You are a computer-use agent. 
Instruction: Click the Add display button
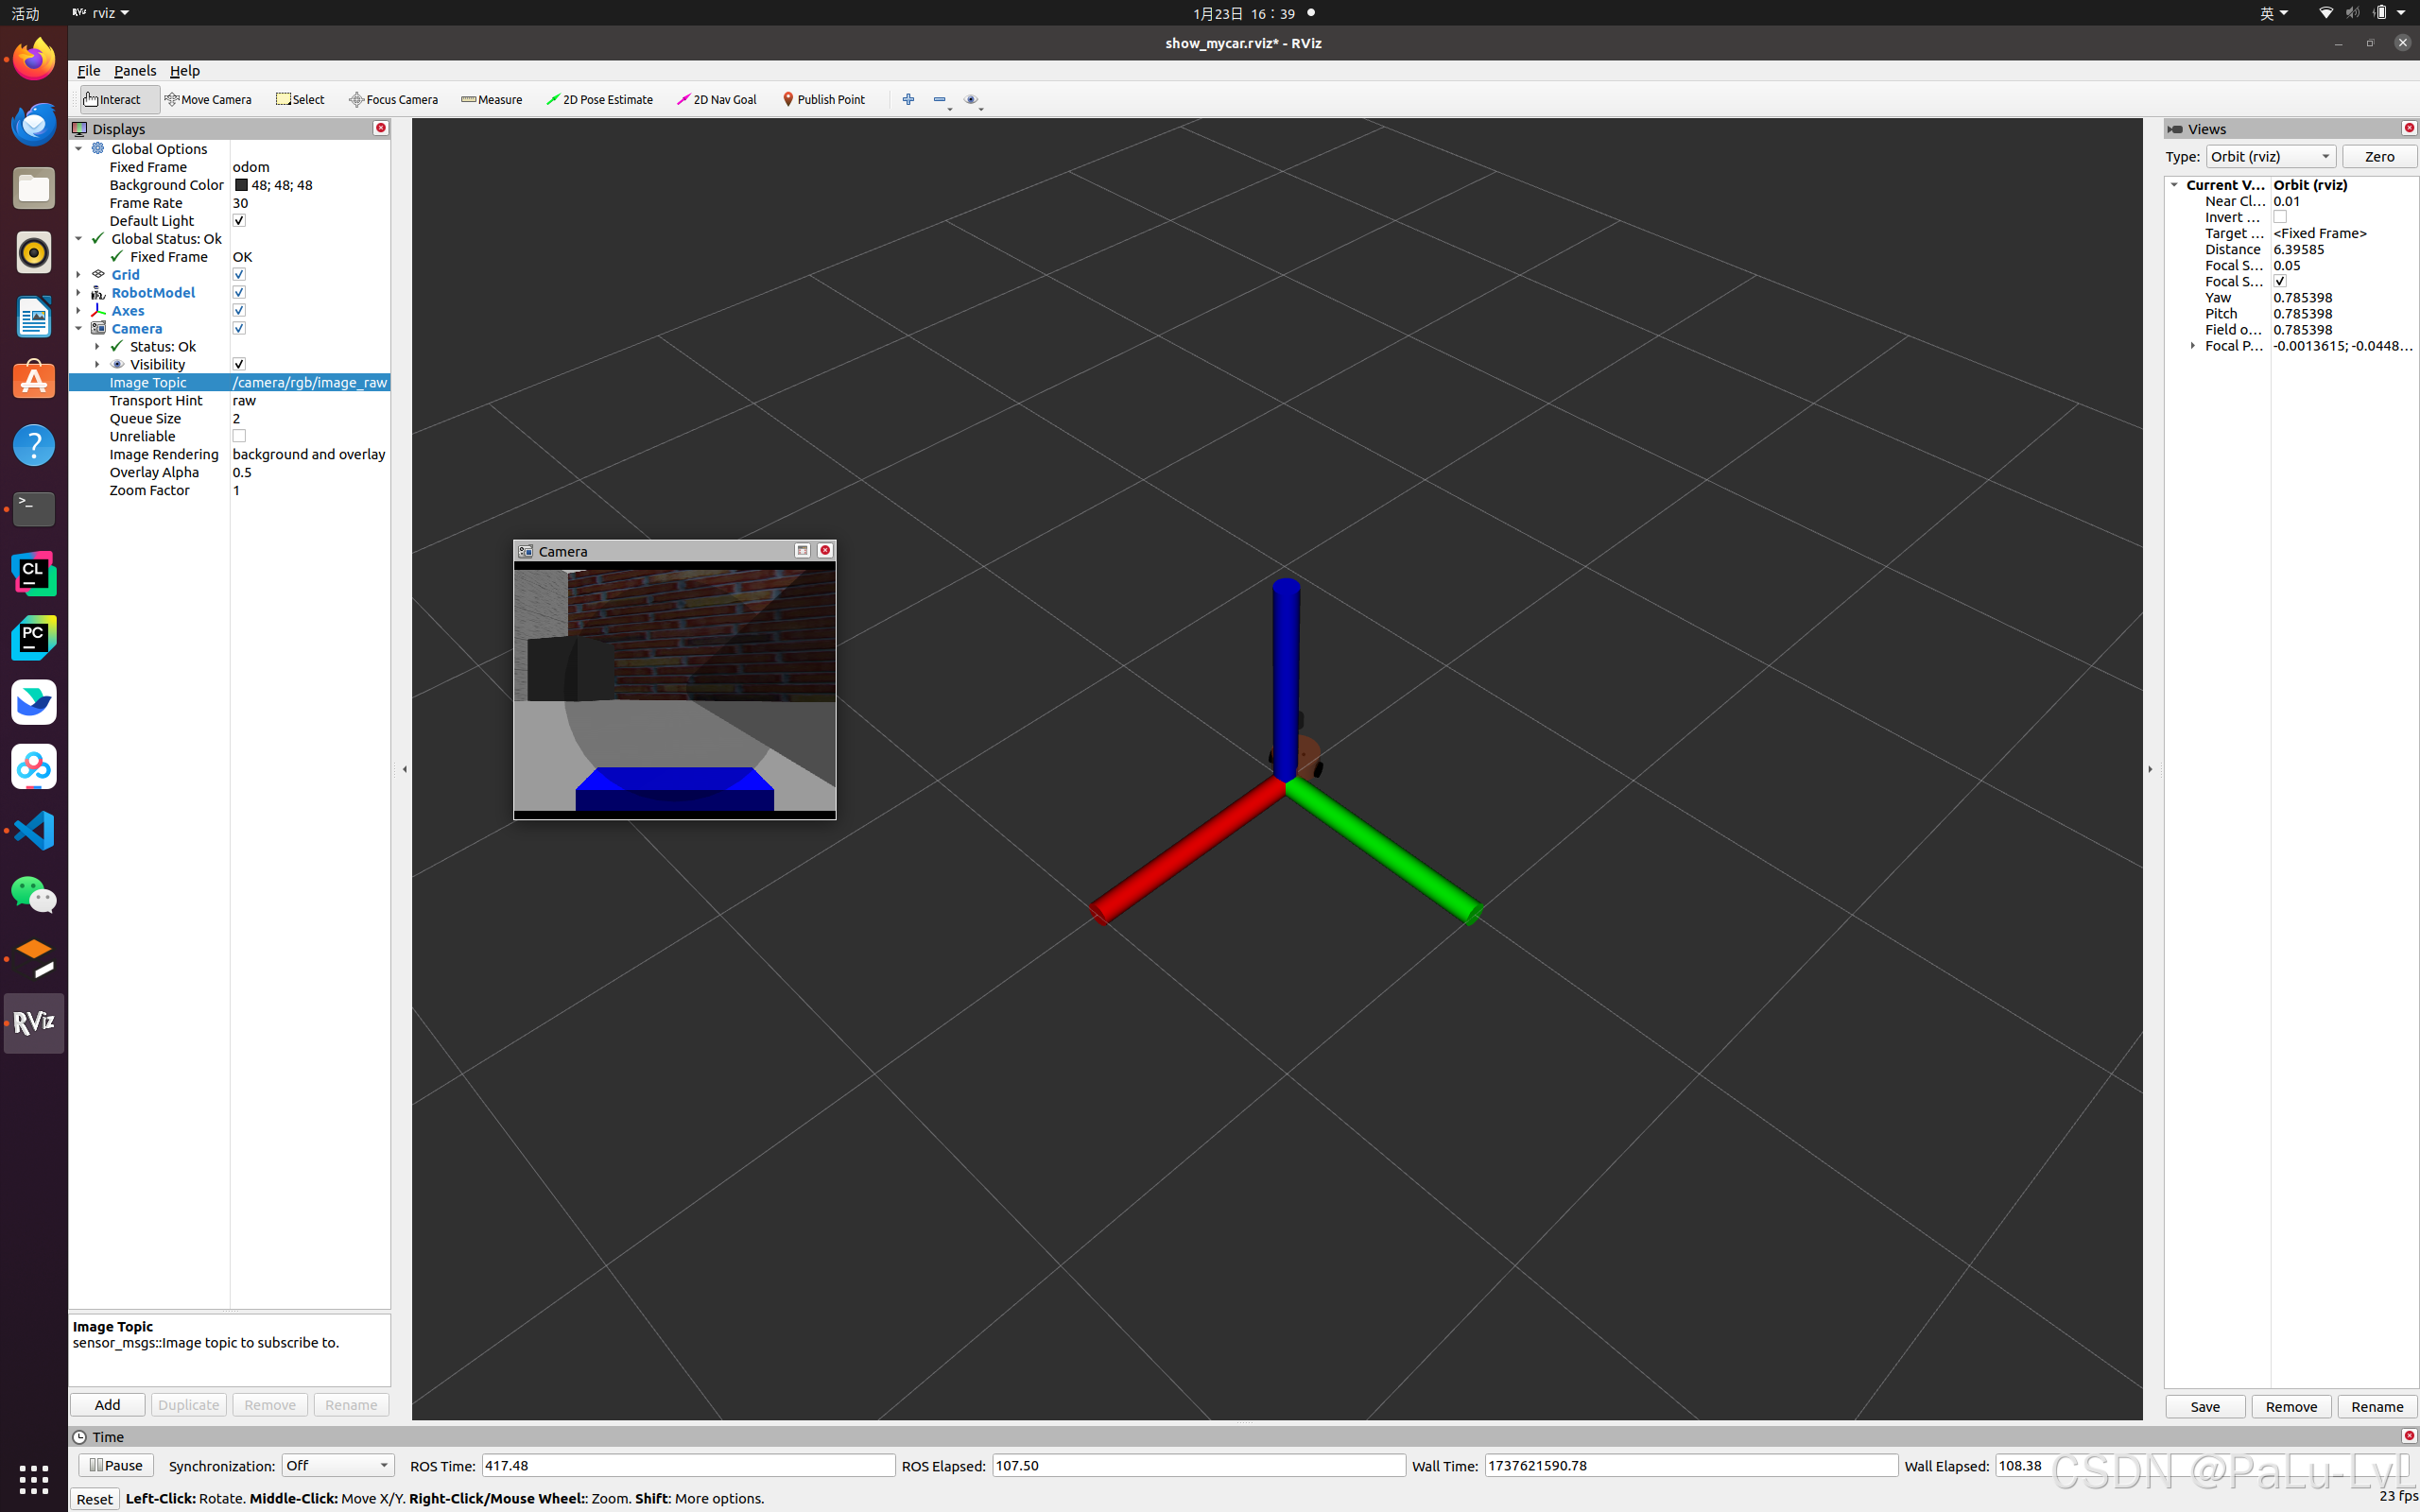pyautogui.click(x=107, y=1405)
